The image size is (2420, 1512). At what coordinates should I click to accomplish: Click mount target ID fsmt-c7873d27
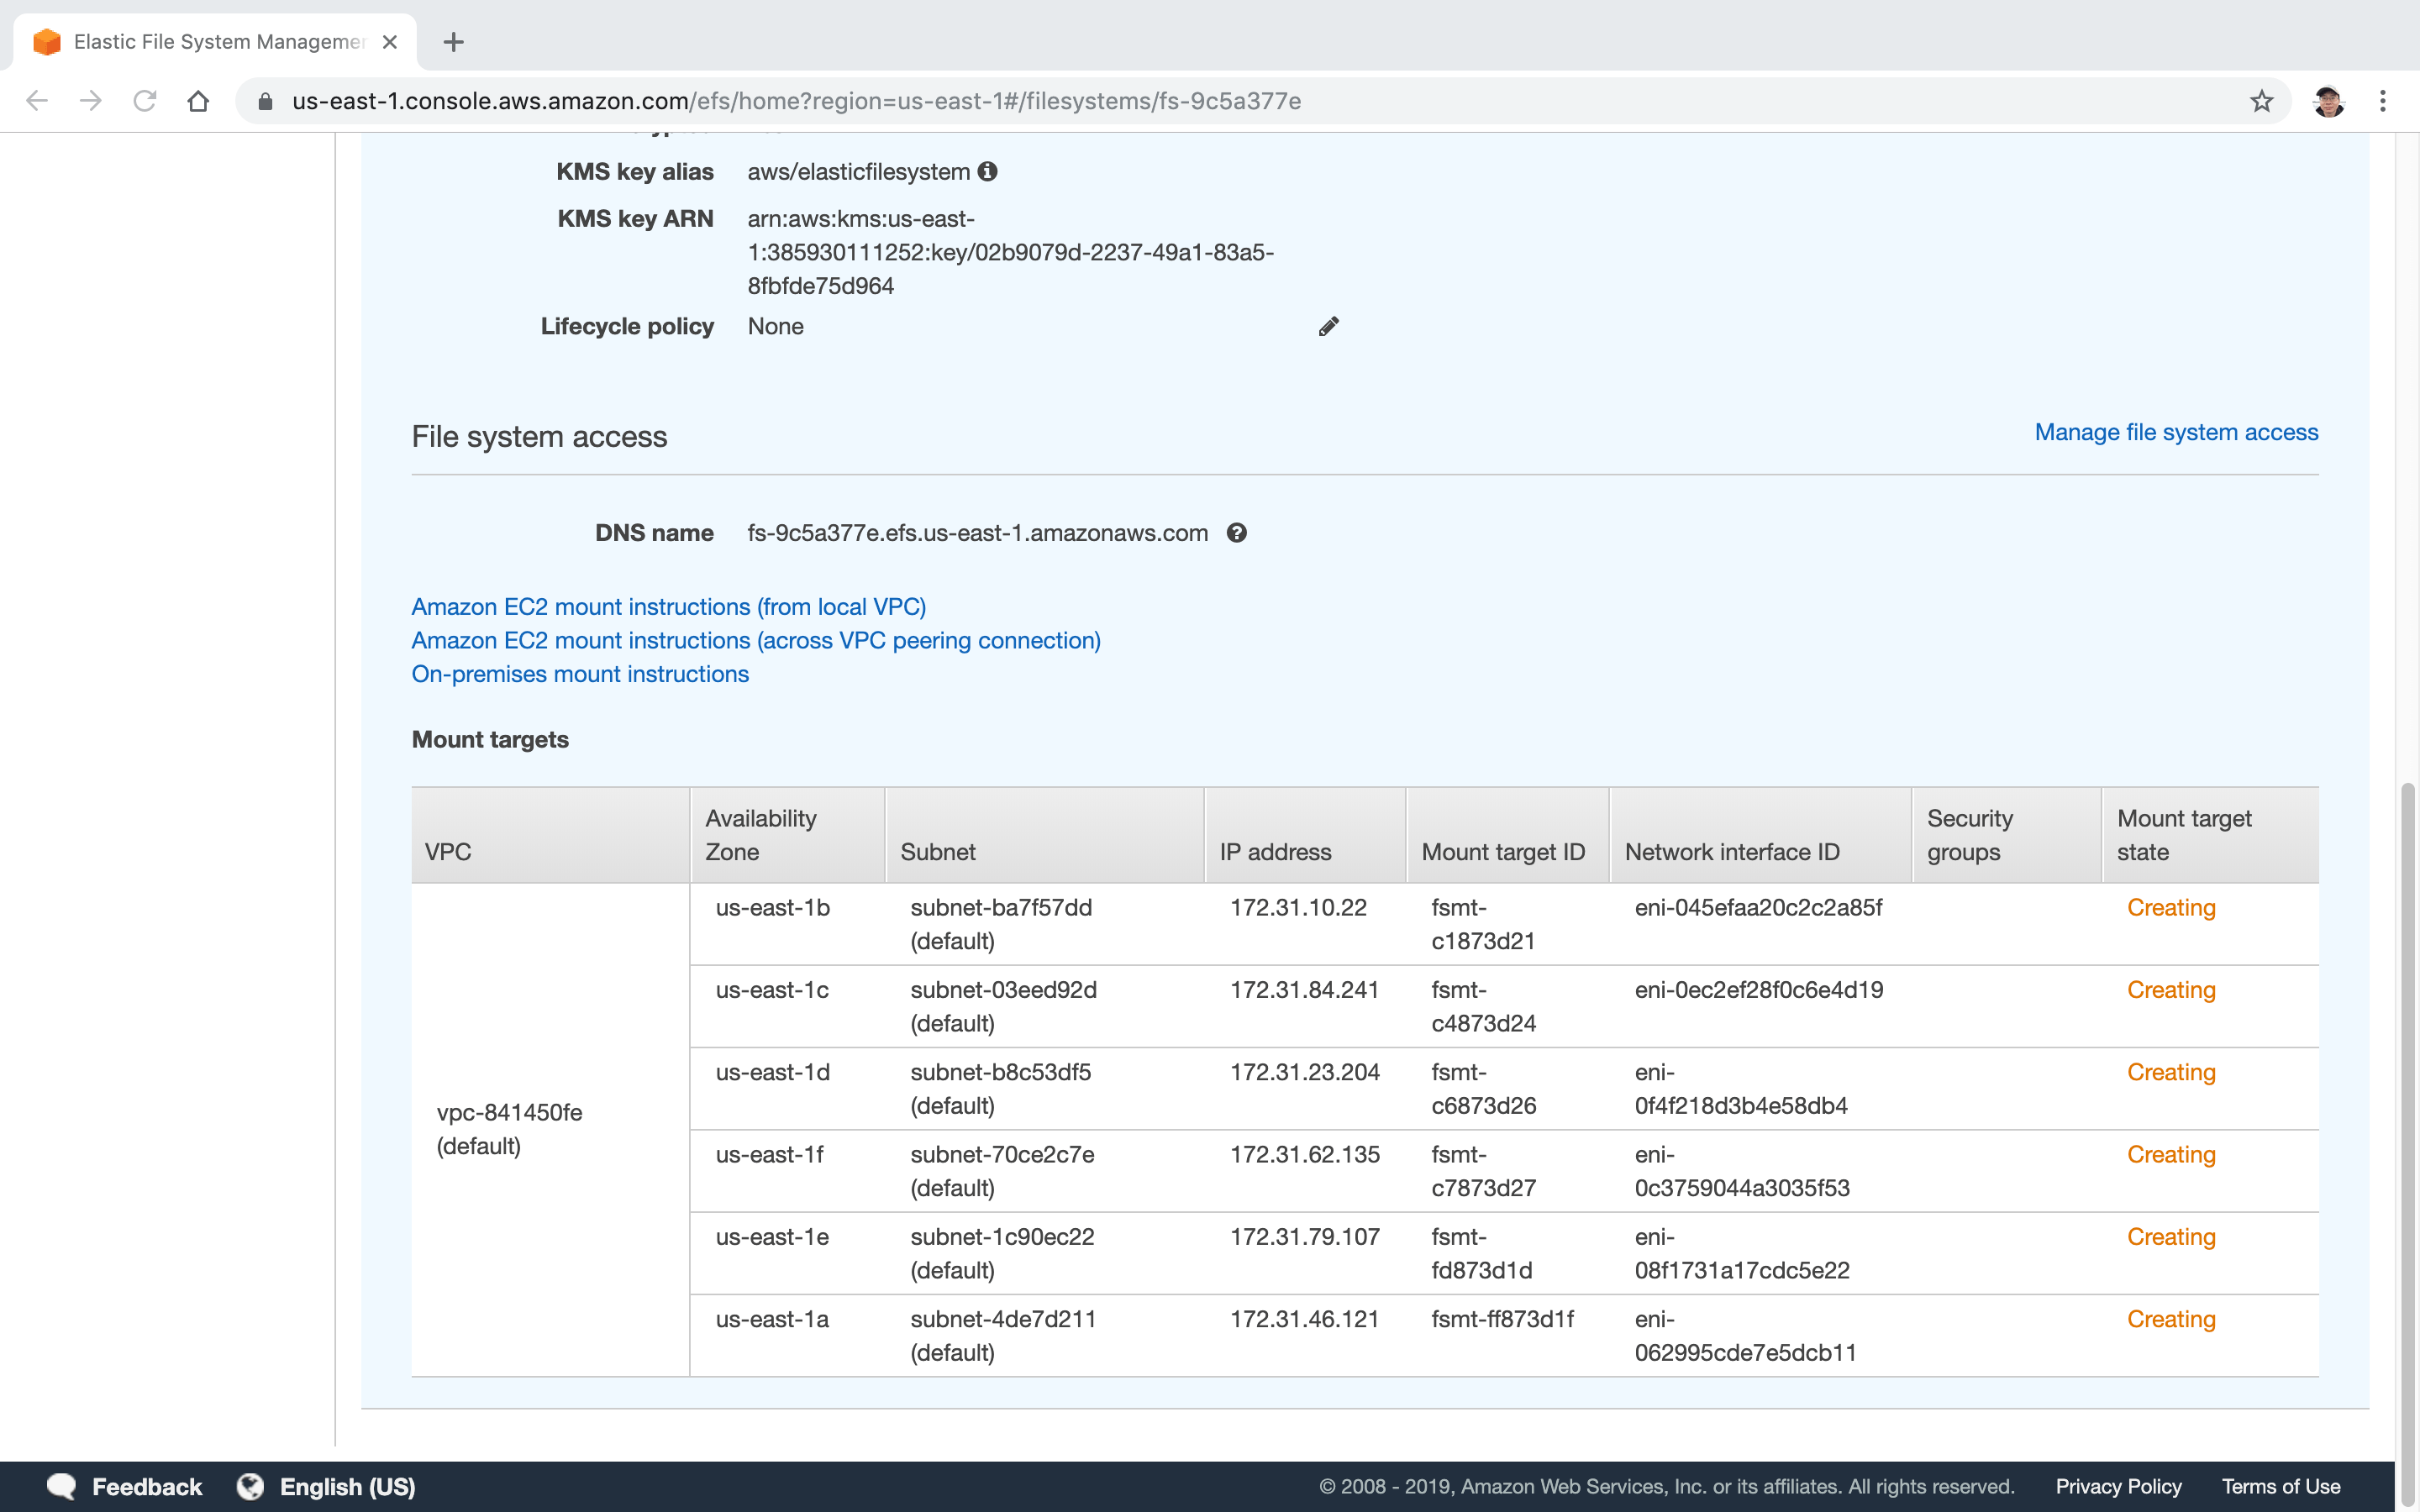1483,1171
